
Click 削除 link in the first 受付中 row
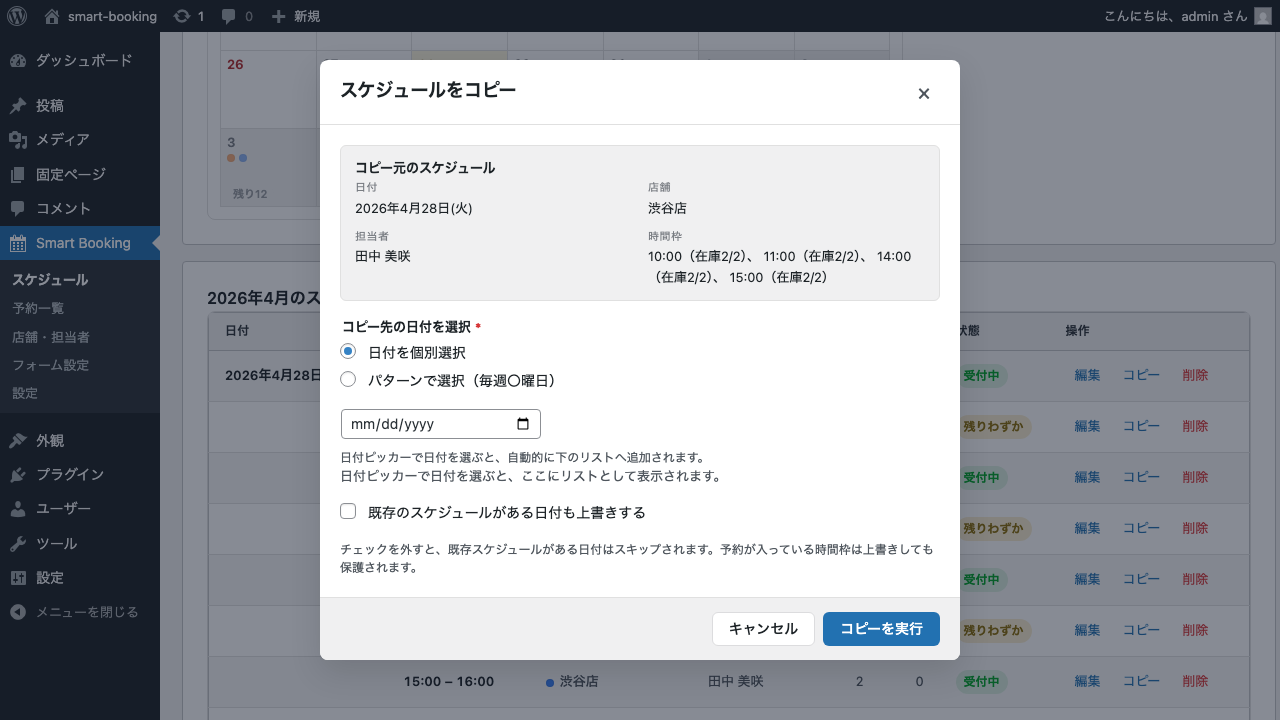[x=1195, y=376]
